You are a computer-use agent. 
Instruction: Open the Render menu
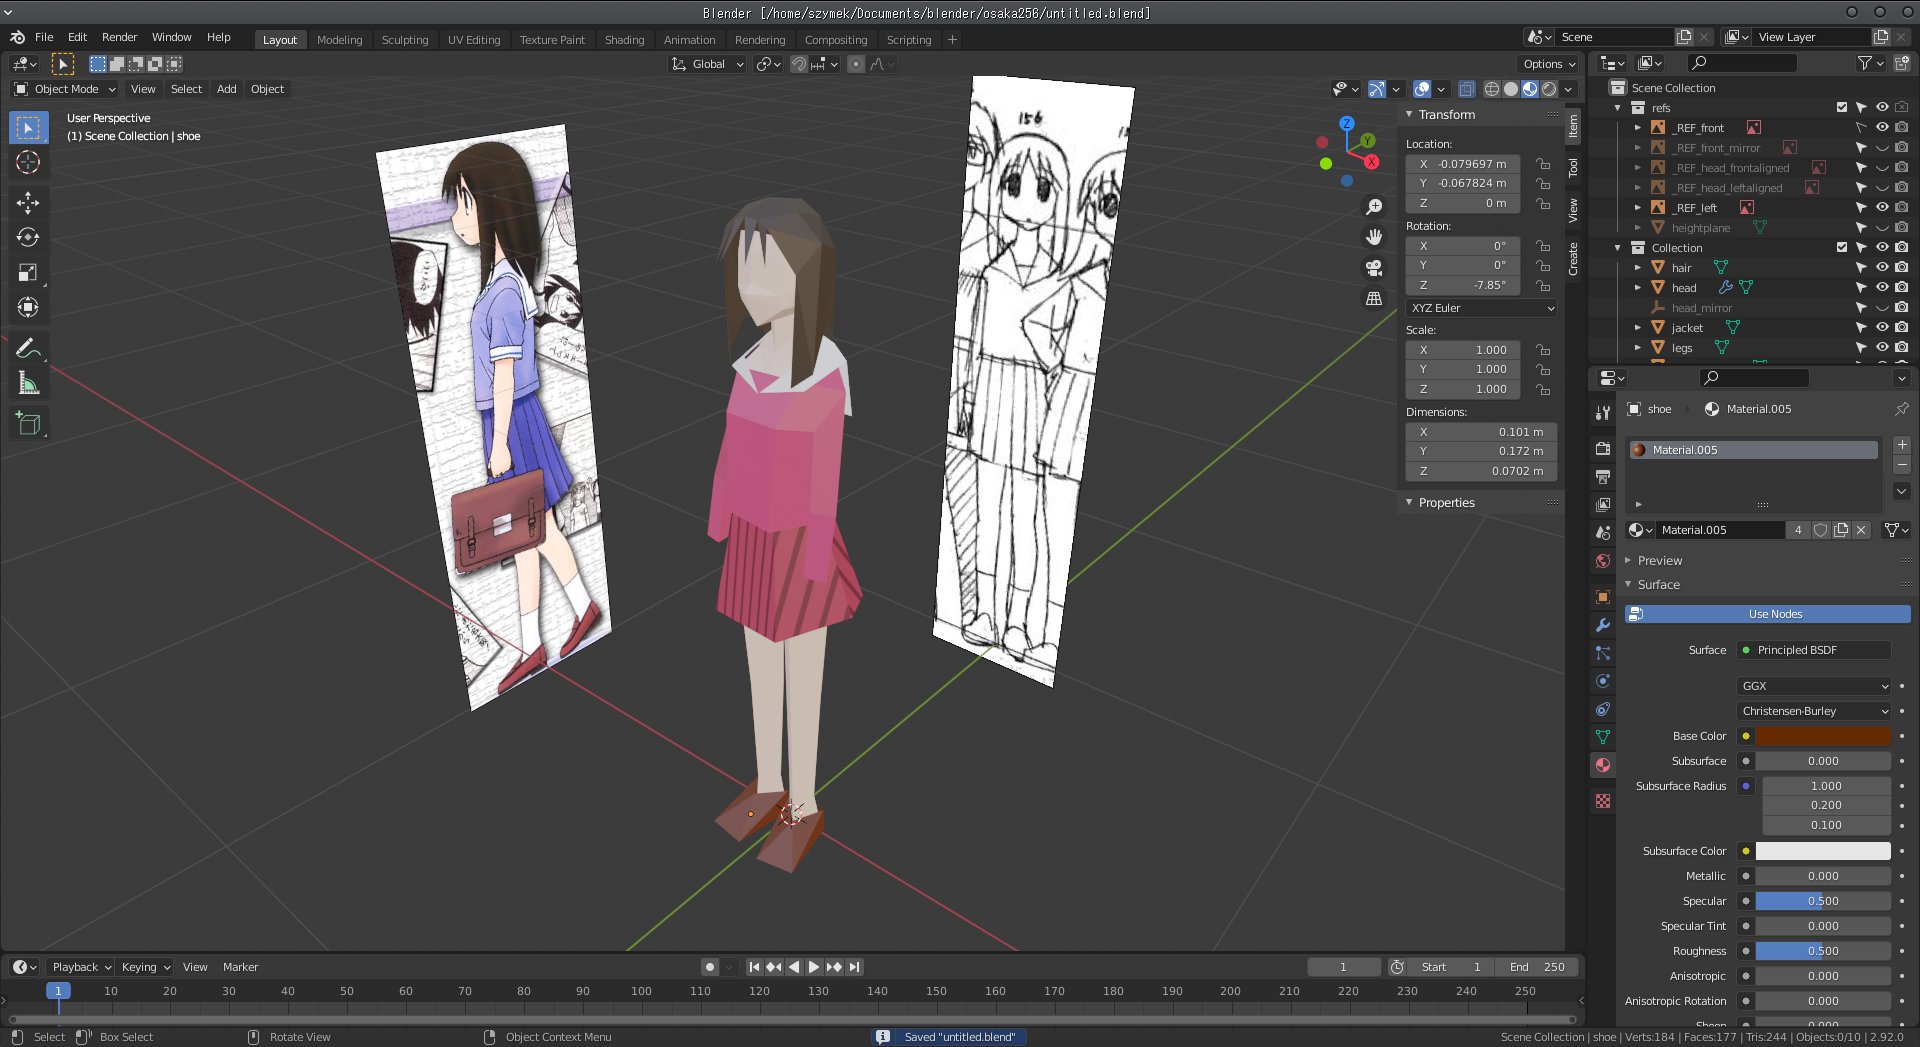tap(119, 37)
